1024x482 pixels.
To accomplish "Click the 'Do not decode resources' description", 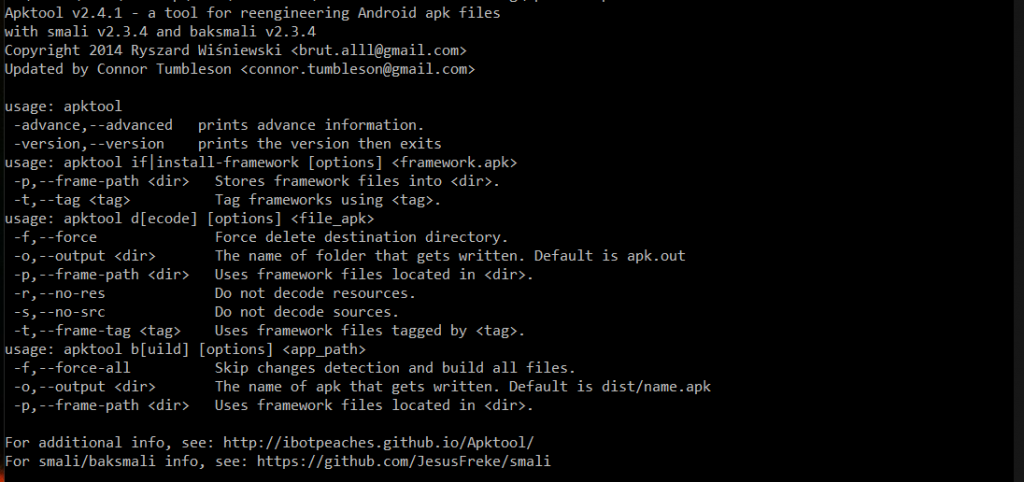I will click(x=314, y=293).
